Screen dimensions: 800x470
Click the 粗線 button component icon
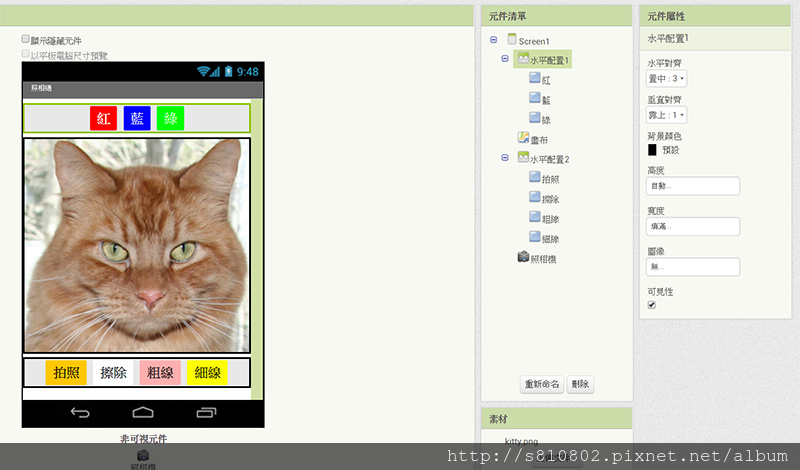535,217
